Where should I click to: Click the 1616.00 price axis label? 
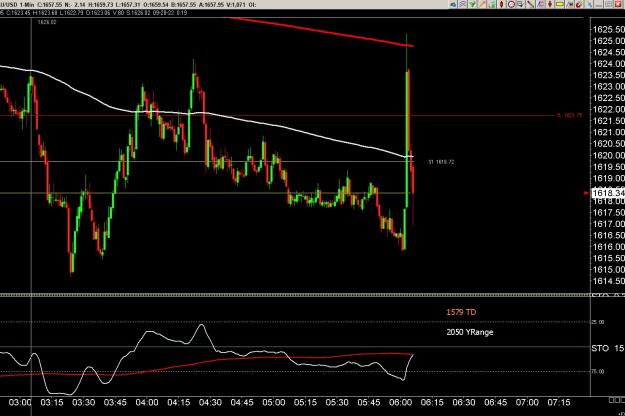tap(609, 247)
